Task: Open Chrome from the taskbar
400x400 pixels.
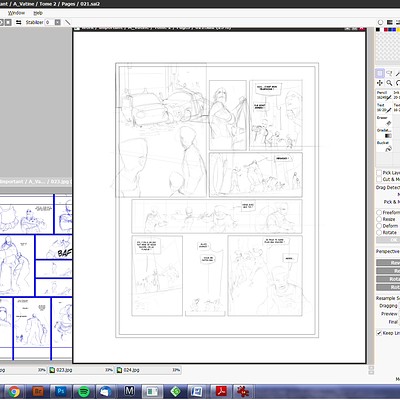Action: 14,391
